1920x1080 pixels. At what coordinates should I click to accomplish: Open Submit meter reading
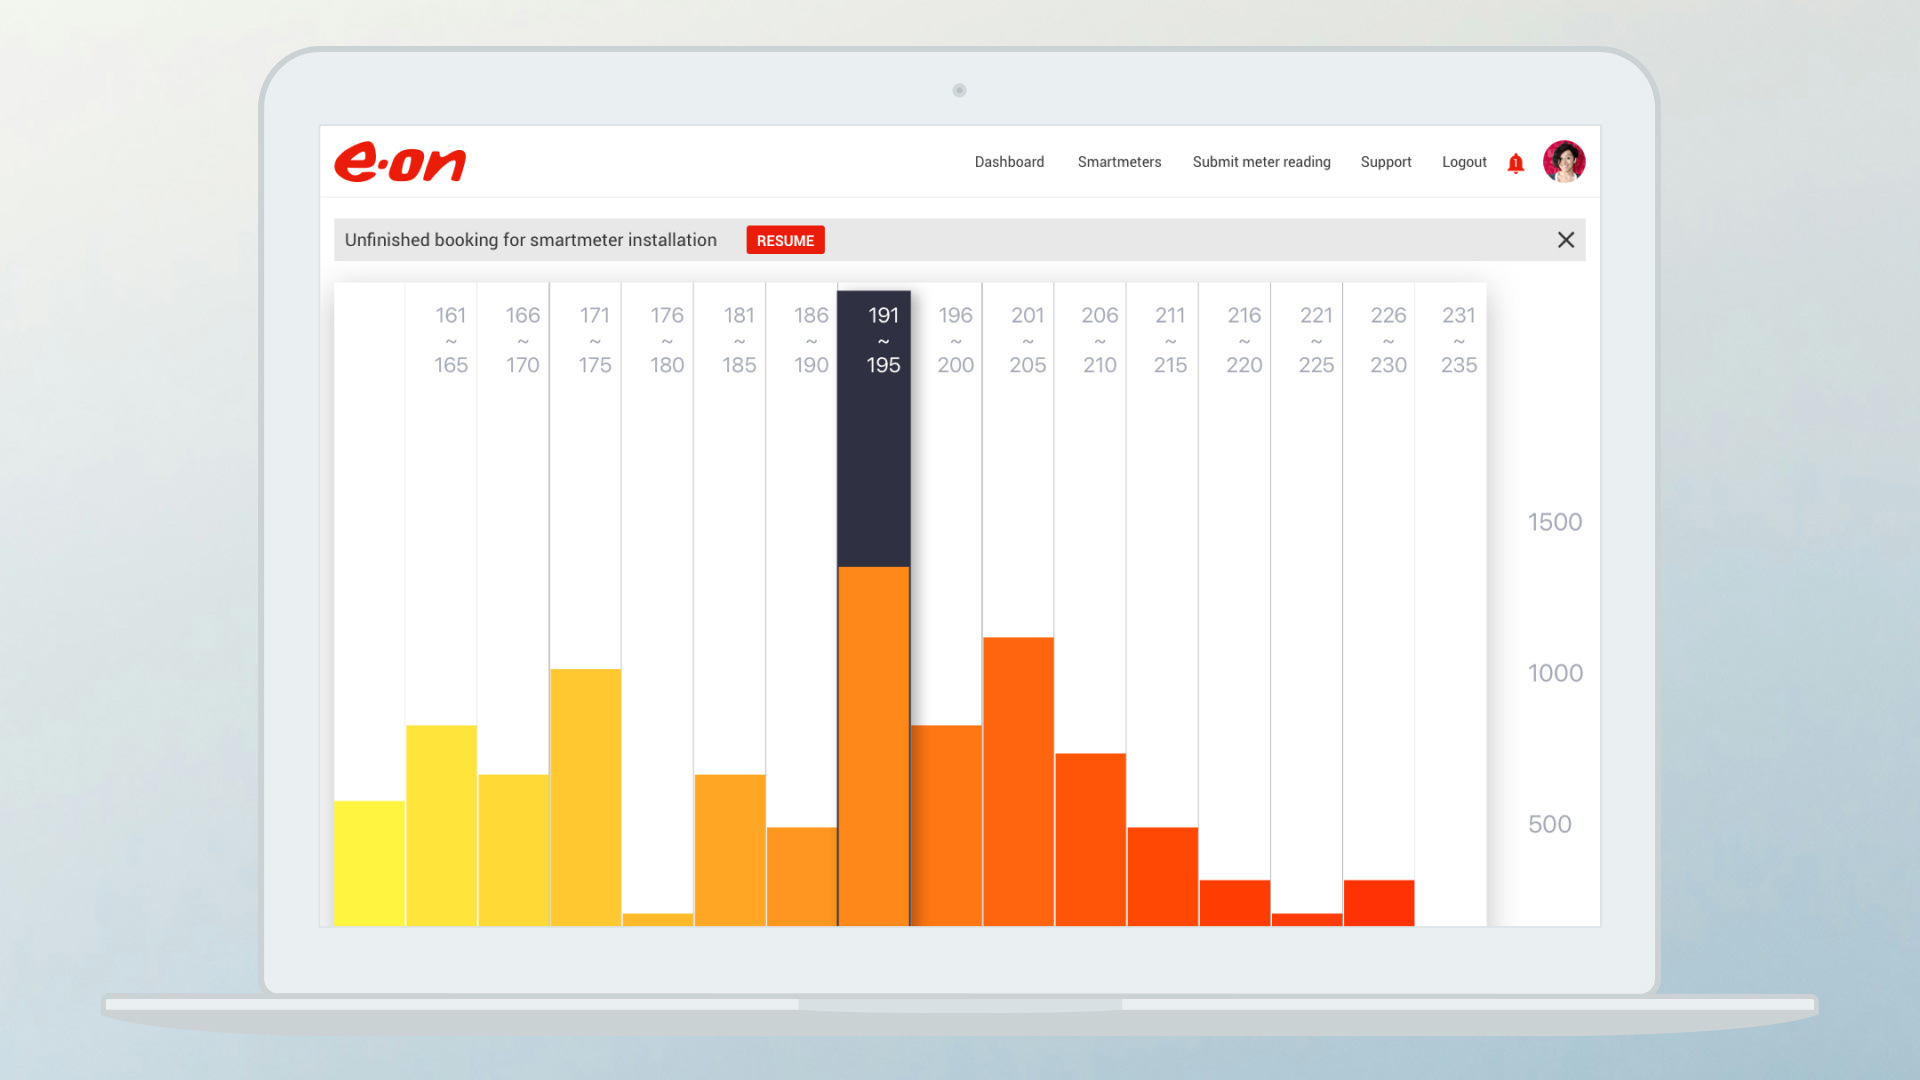point(1261,162)
